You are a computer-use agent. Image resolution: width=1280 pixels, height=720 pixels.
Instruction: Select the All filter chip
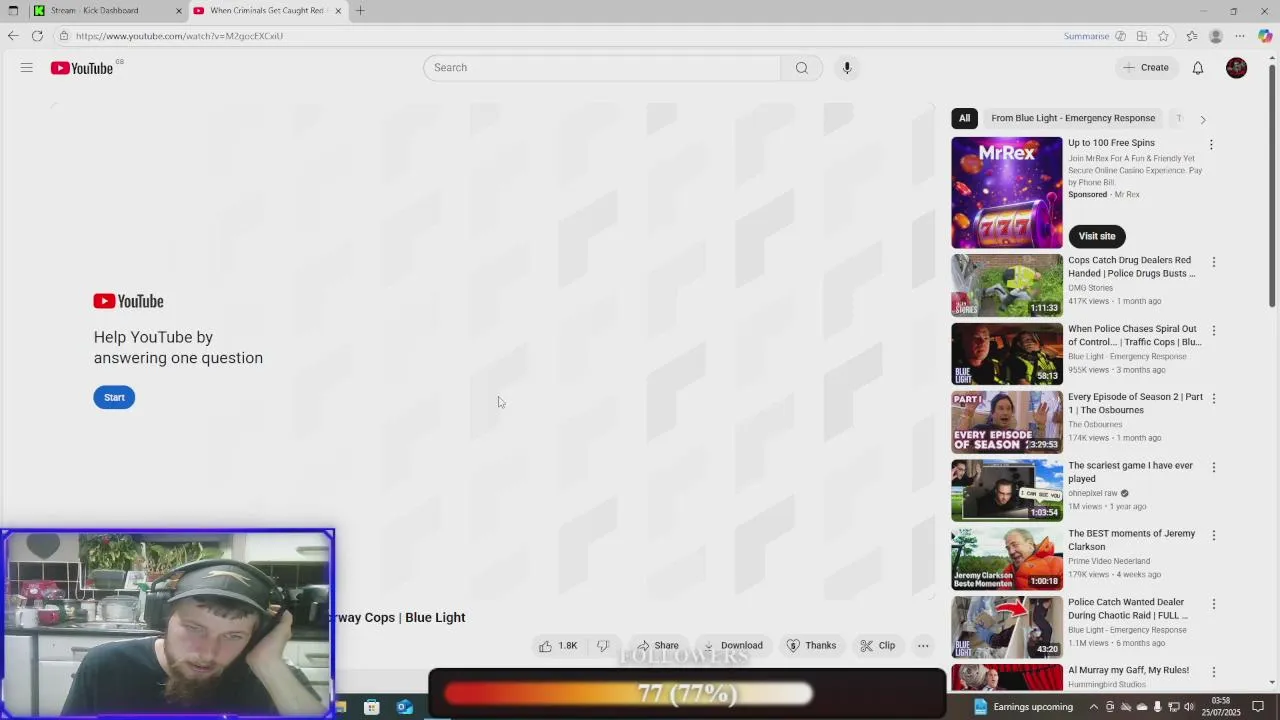pos(964,118)
